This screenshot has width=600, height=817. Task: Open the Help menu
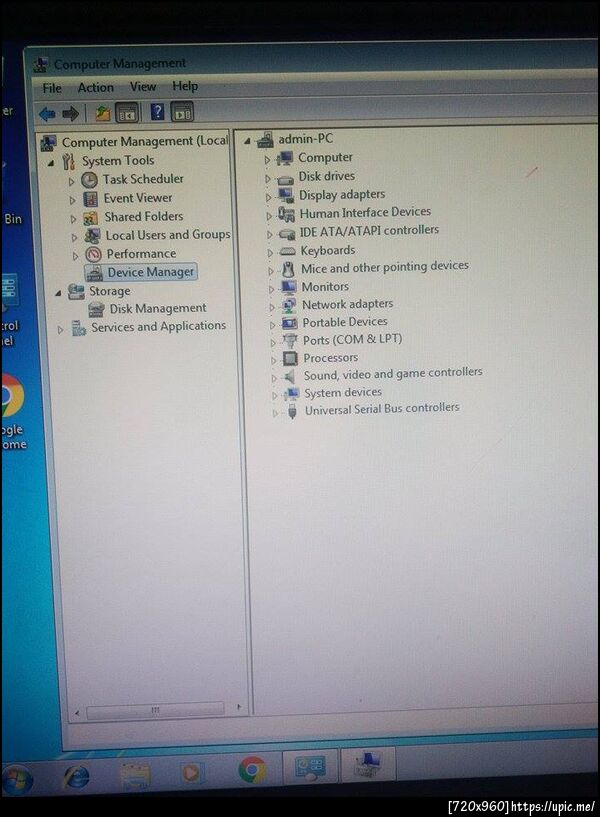pos(185,85)
